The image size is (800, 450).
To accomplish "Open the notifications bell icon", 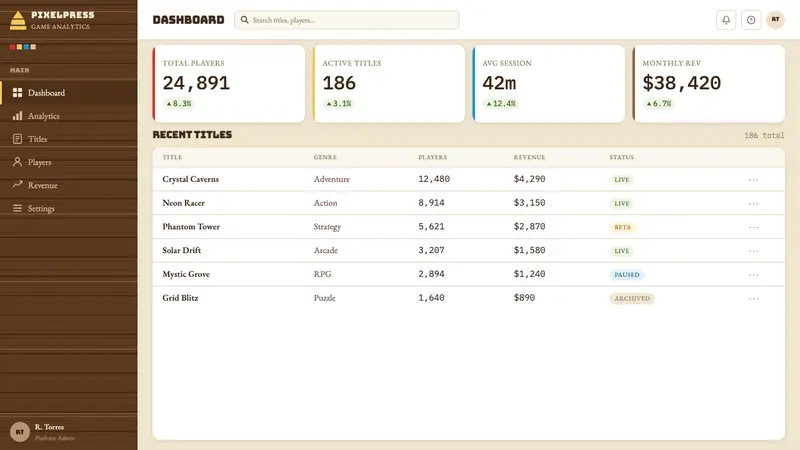I will (x=726, y=20).
